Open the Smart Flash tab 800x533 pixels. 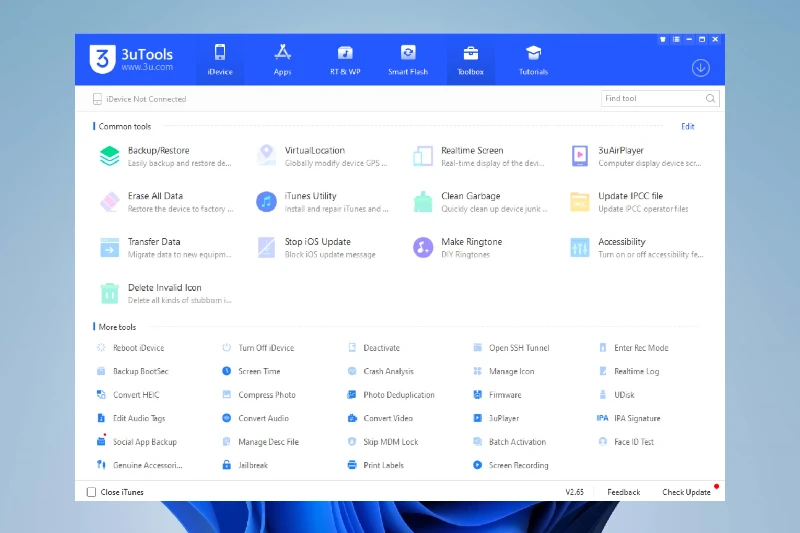[408, 60]
